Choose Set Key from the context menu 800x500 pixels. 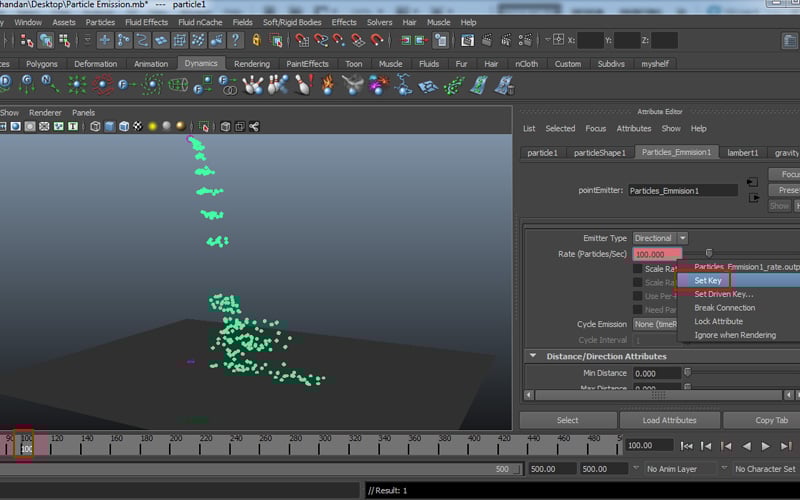point(708,281)
